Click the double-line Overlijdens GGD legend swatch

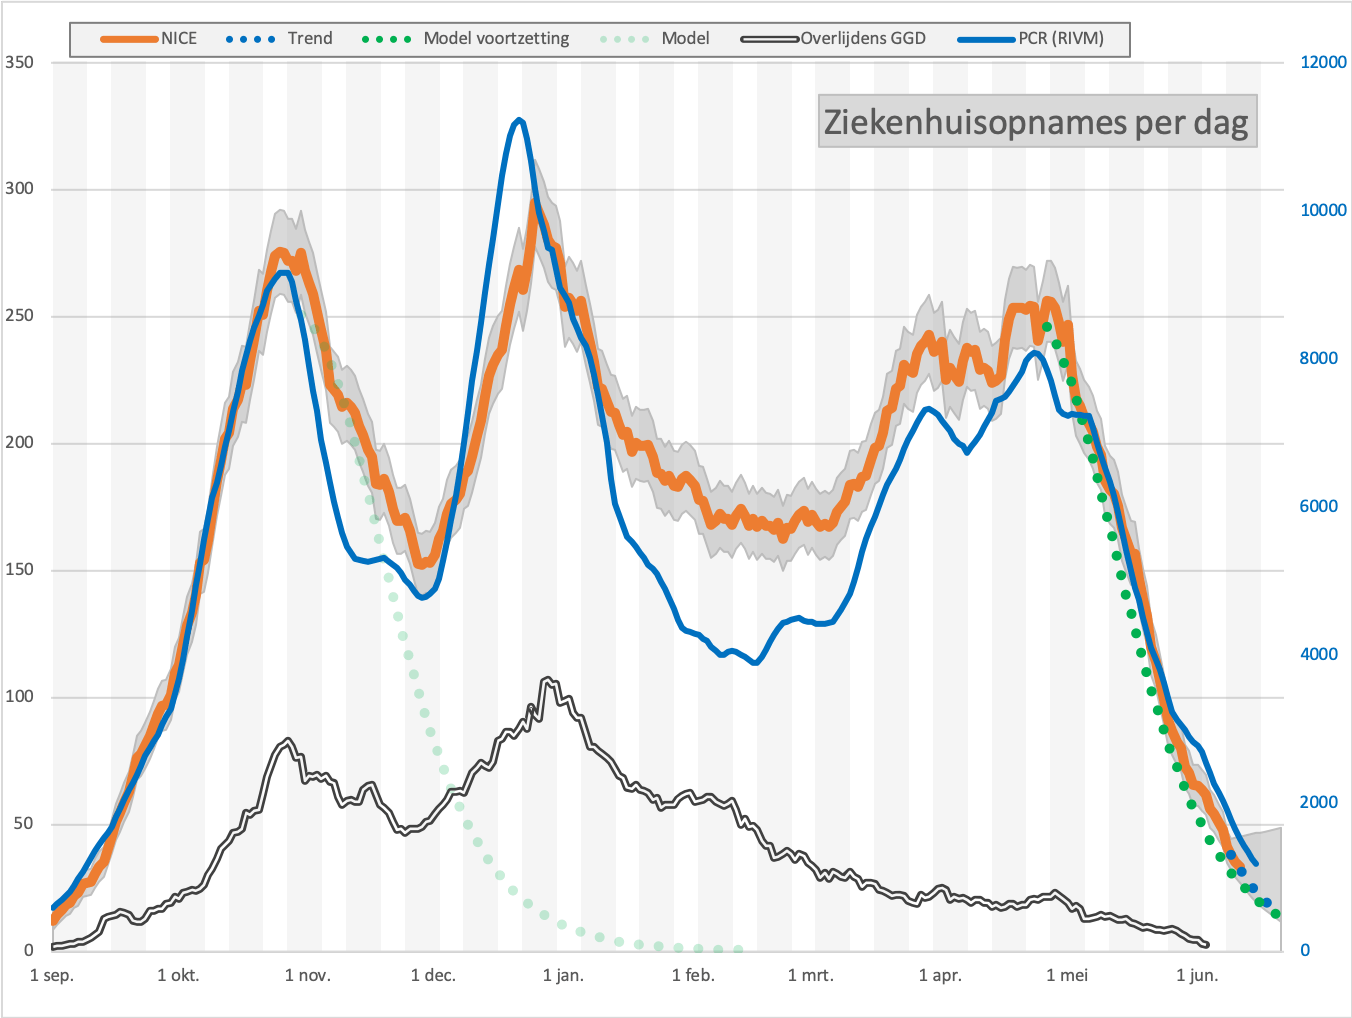tap(770, 39)
